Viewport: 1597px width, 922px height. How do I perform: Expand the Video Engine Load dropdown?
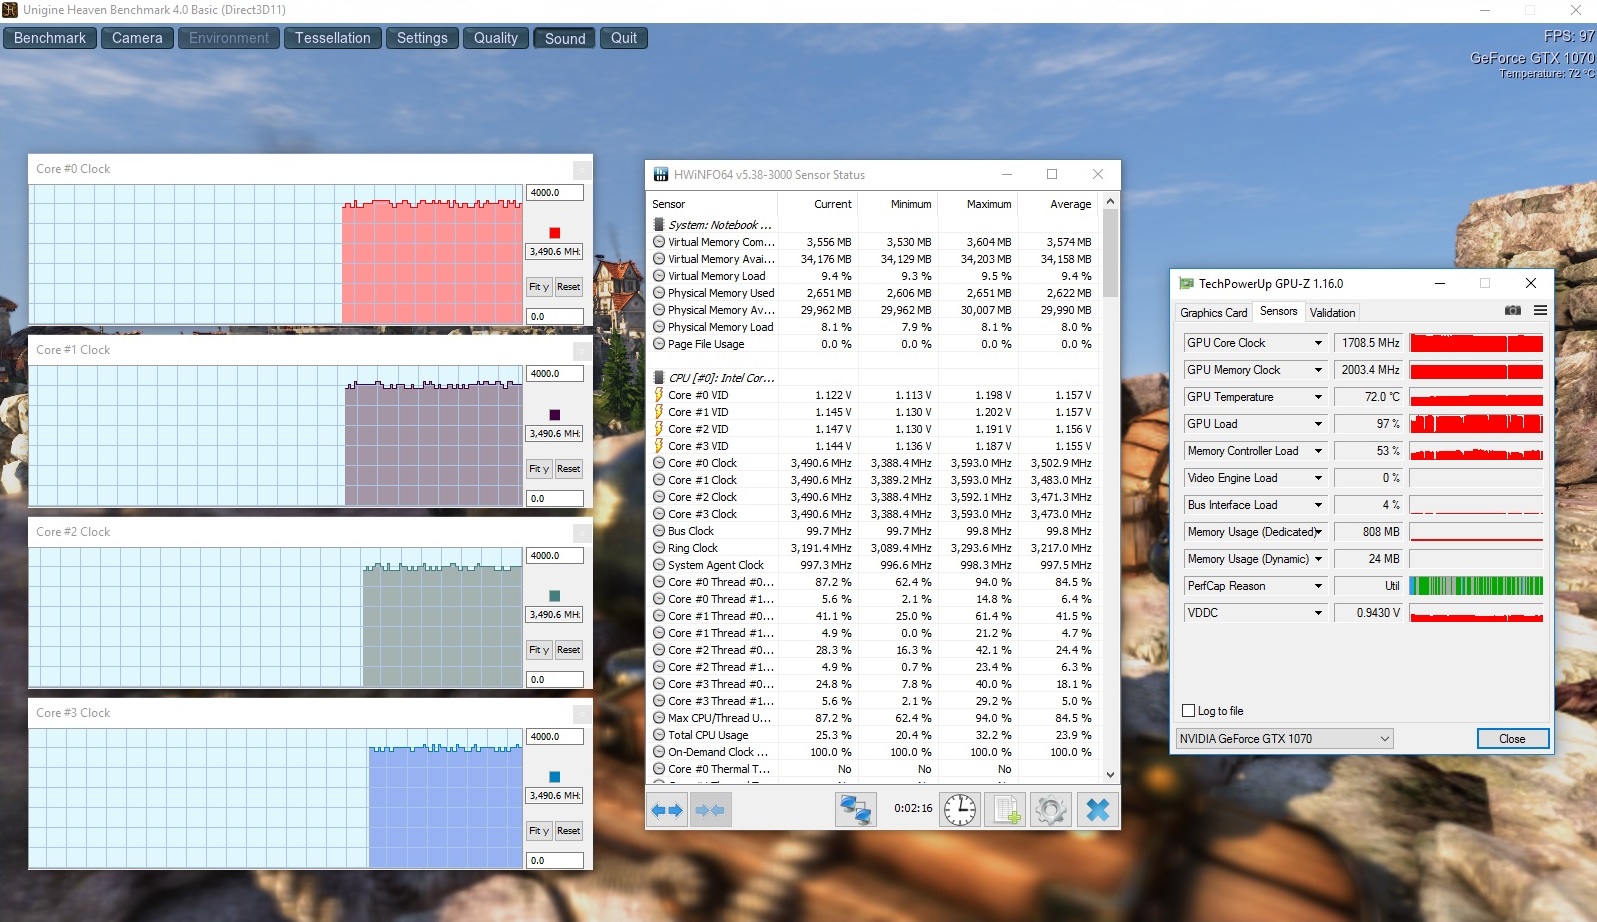(x=1318, y=478)
